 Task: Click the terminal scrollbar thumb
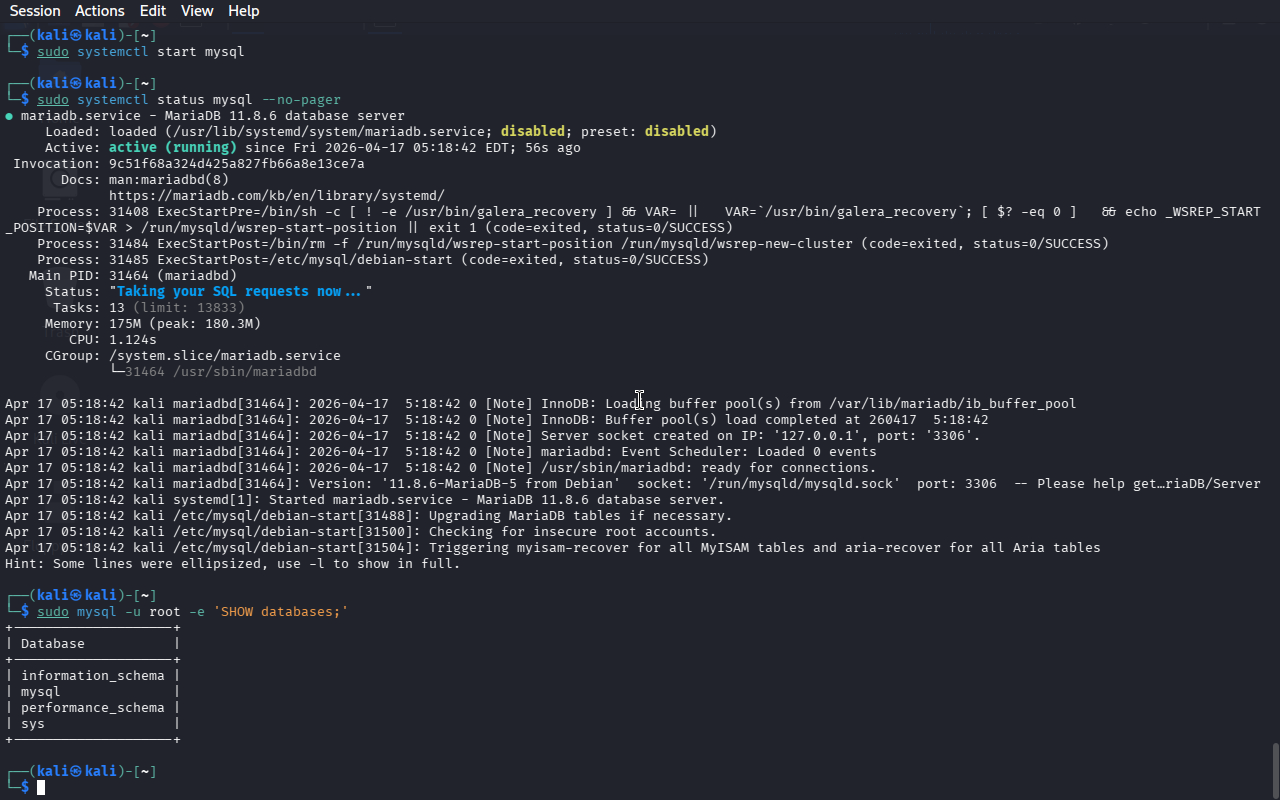pos(1274,770)
